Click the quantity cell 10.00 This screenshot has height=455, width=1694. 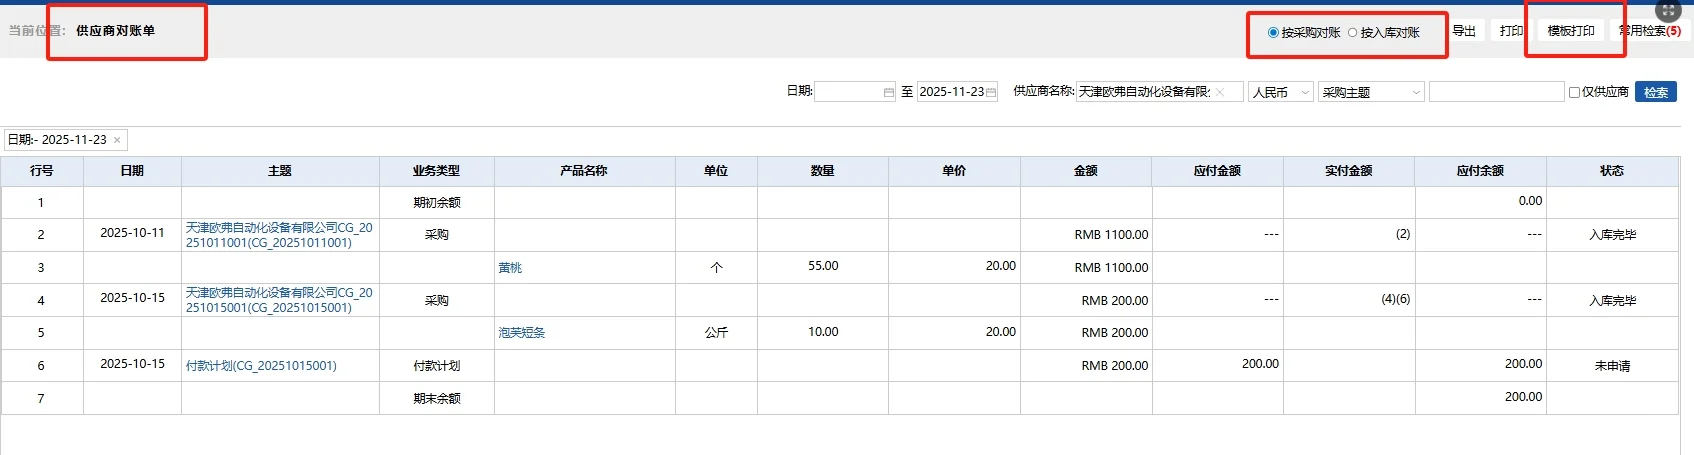tap(823, 332)
